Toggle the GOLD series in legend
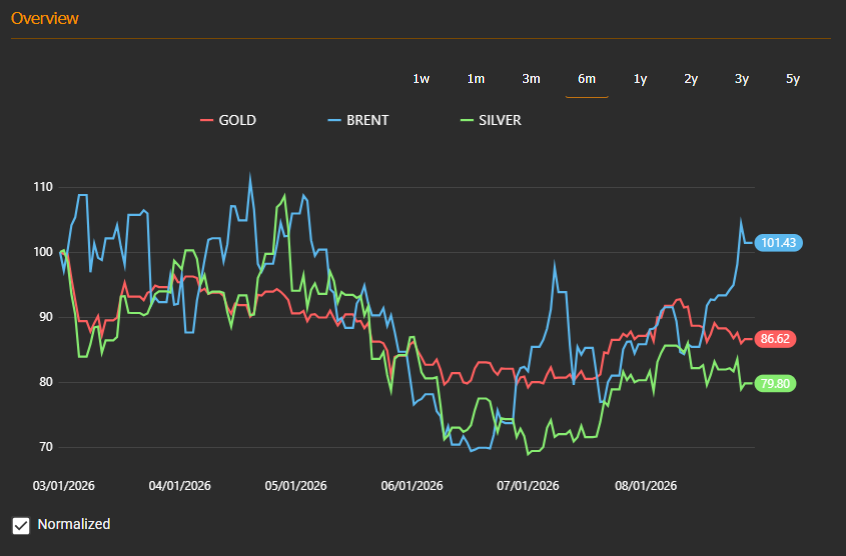Viewport: 846px width, 556px height. (x=228, y=120)
